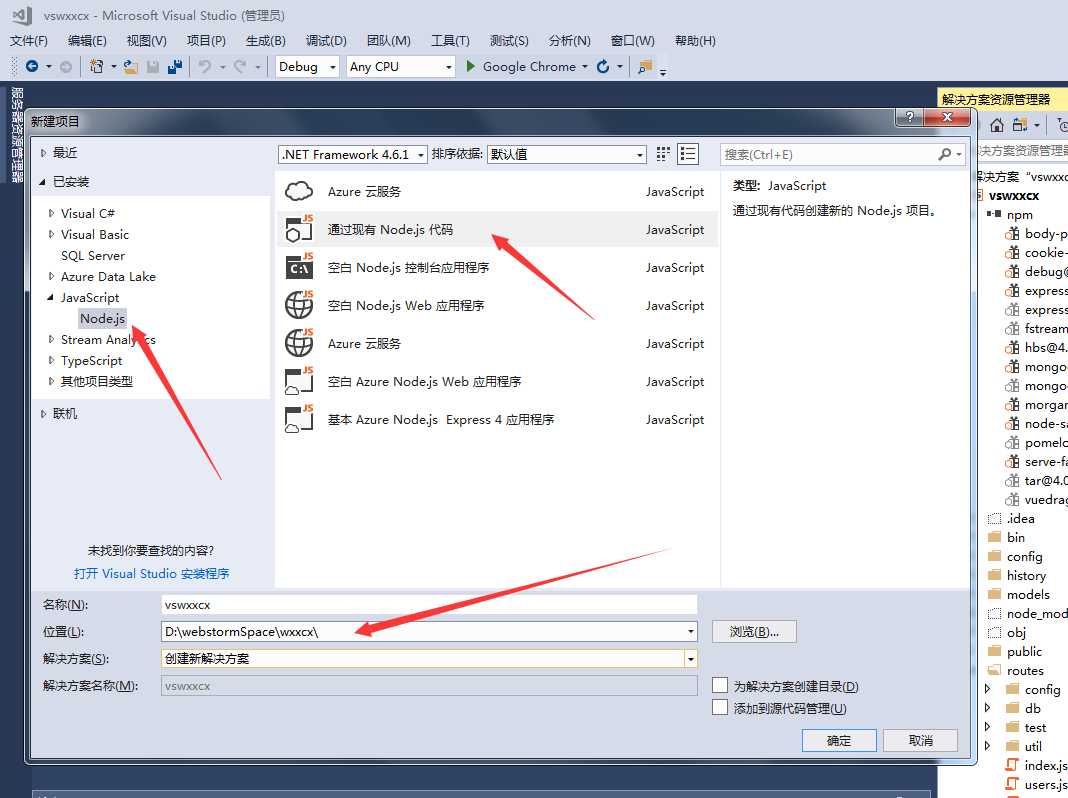This screenshot has height=798, width=1068.
Task: Open the 工具(T) menu
Action: coord(450,41)
